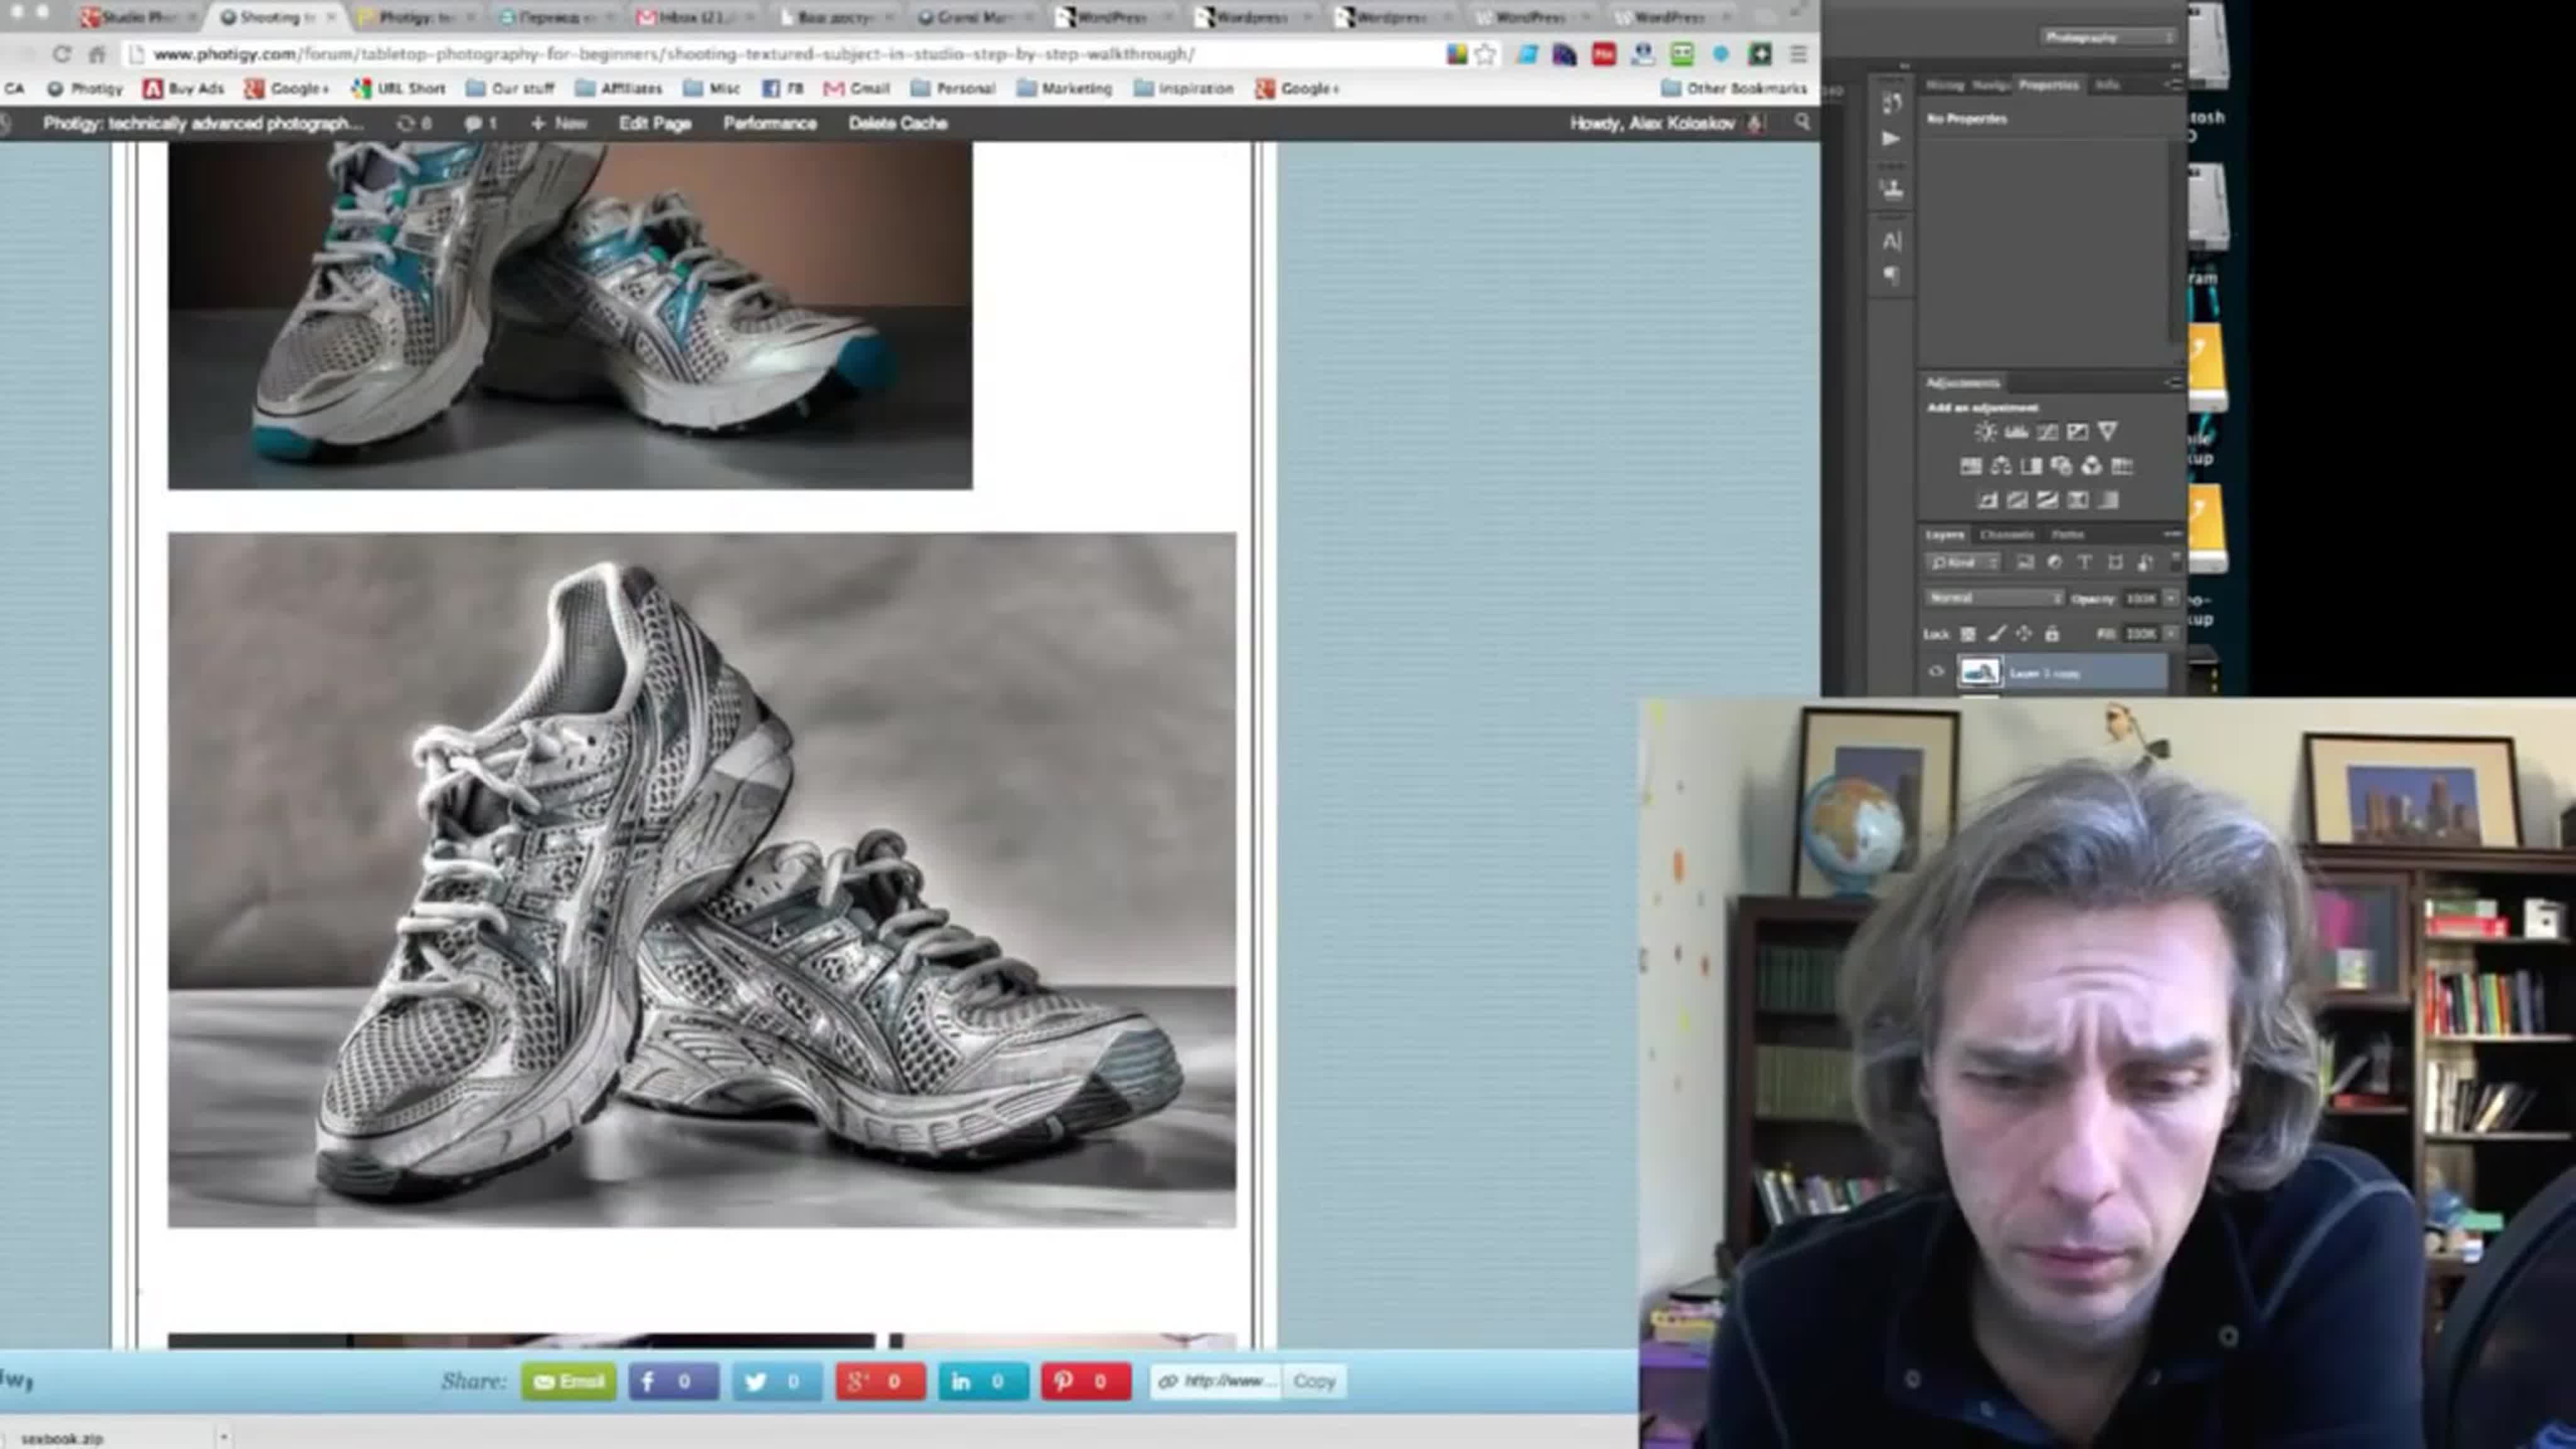2576x1449 pixels.
Task: Add a Photo Filter adjustment
Action: (x=2061, y=466)
